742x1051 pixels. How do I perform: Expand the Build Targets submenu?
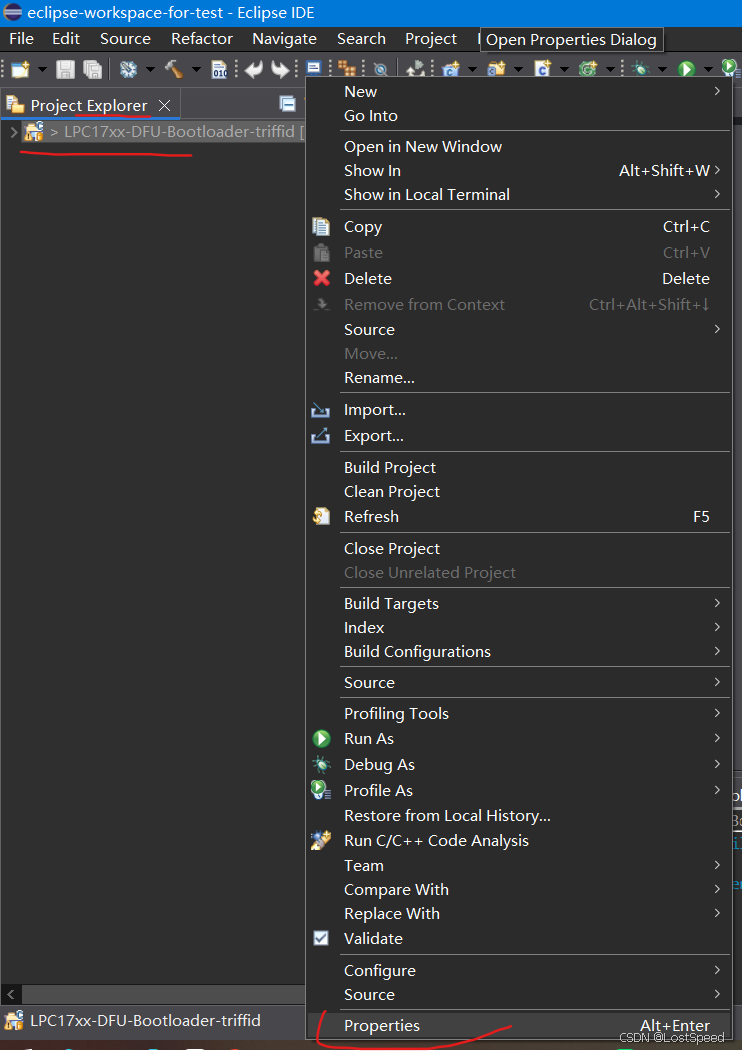[518, 603]
